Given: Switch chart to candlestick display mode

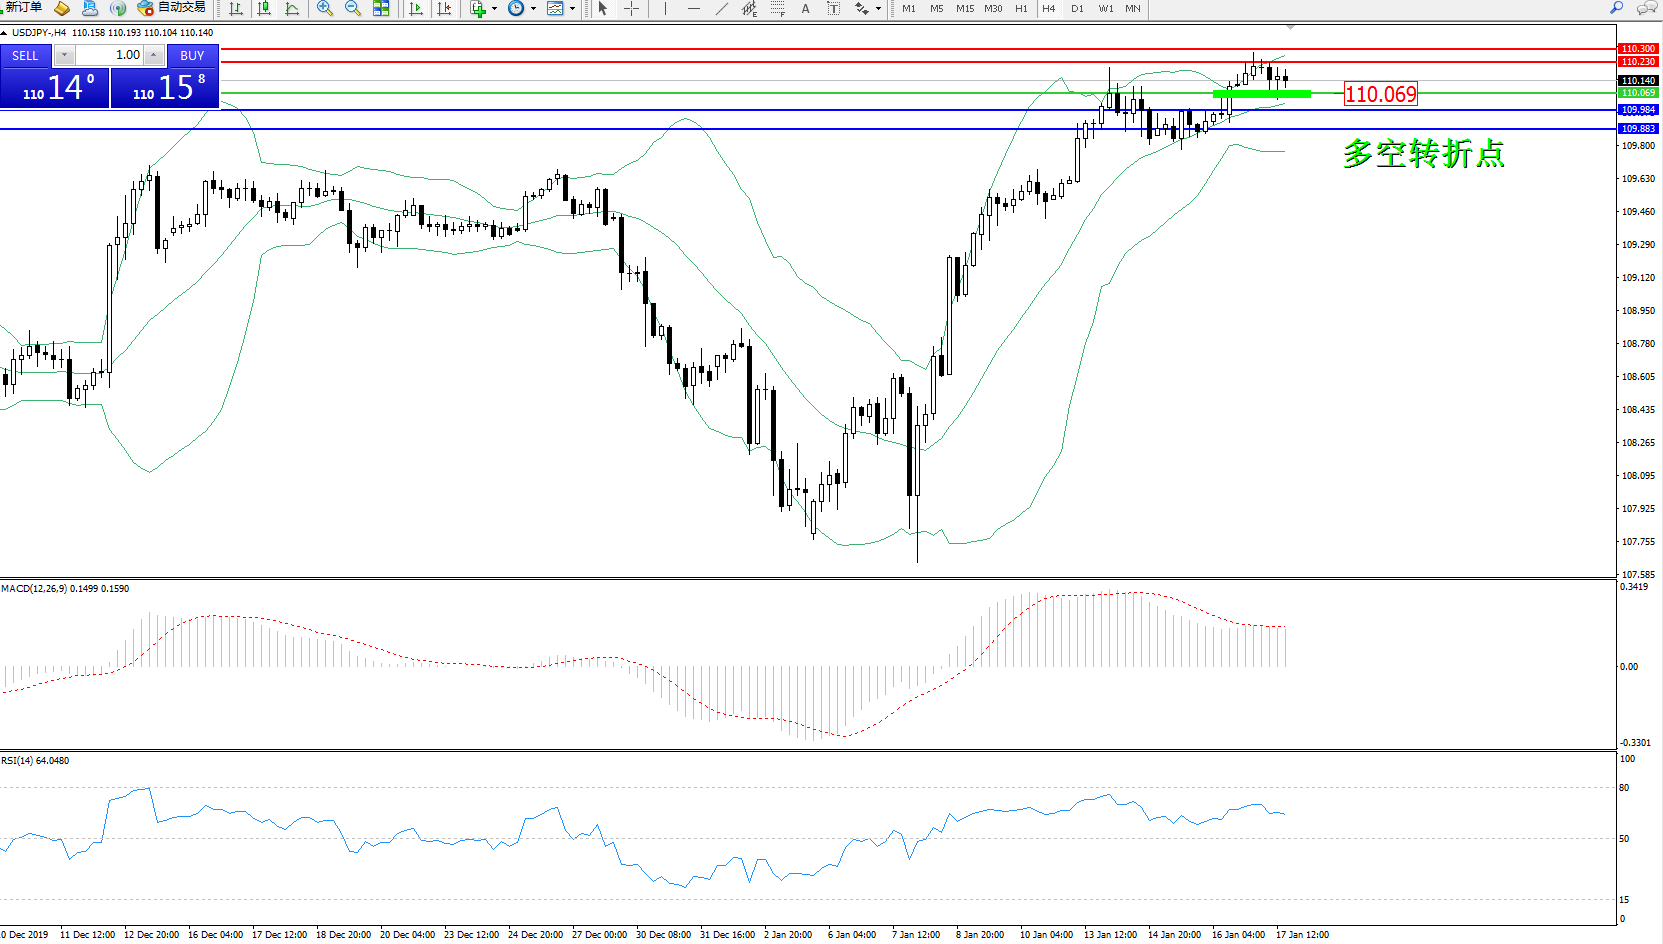Looking at the screenshot, I should (x=264, y=9).
